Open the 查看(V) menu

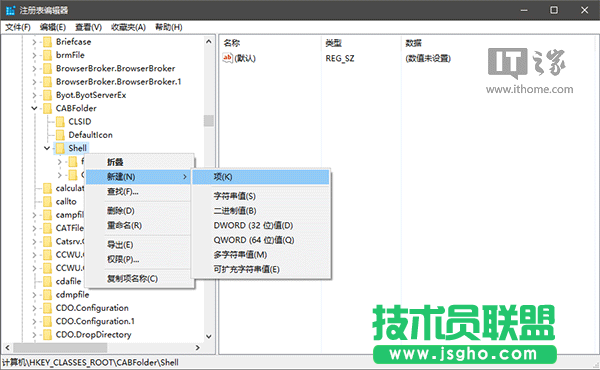pyautogui.click(x=88, y=27)
